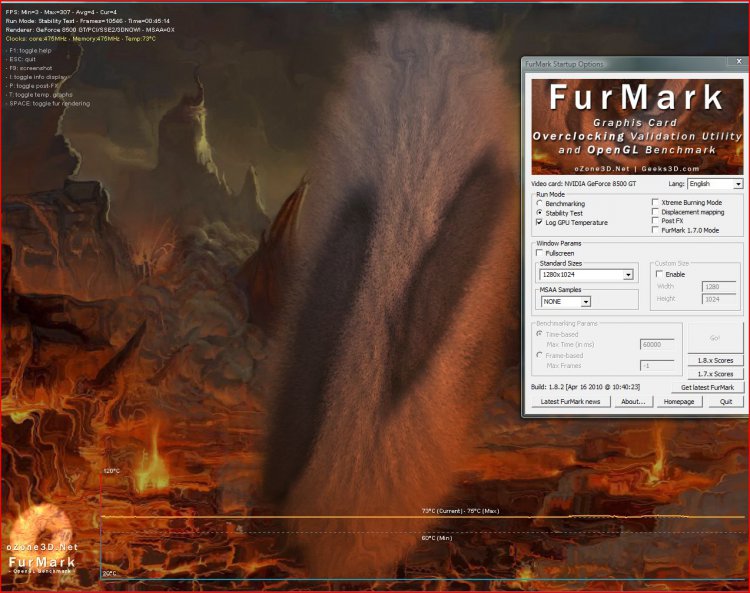Open MSAA Samples NONE dropdown
750x593 pixels.
(x=566, y=301)
